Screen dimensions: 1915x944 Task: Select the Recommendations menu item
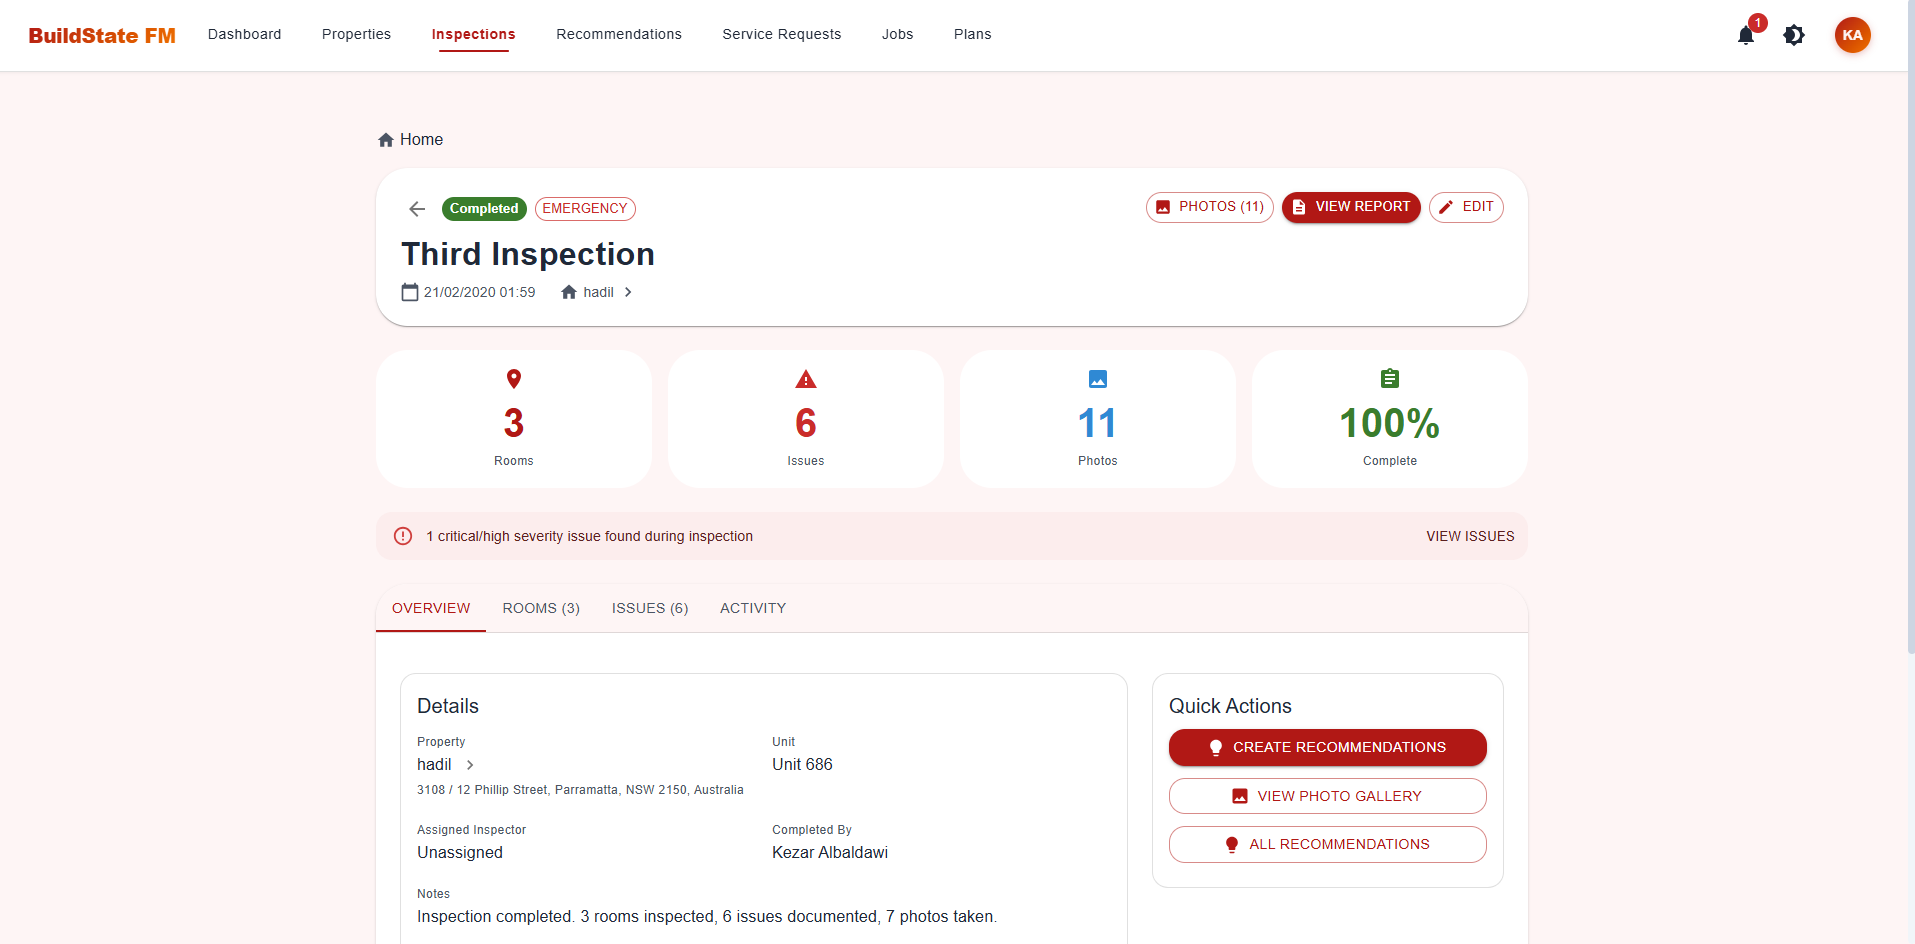pos(618,34)
